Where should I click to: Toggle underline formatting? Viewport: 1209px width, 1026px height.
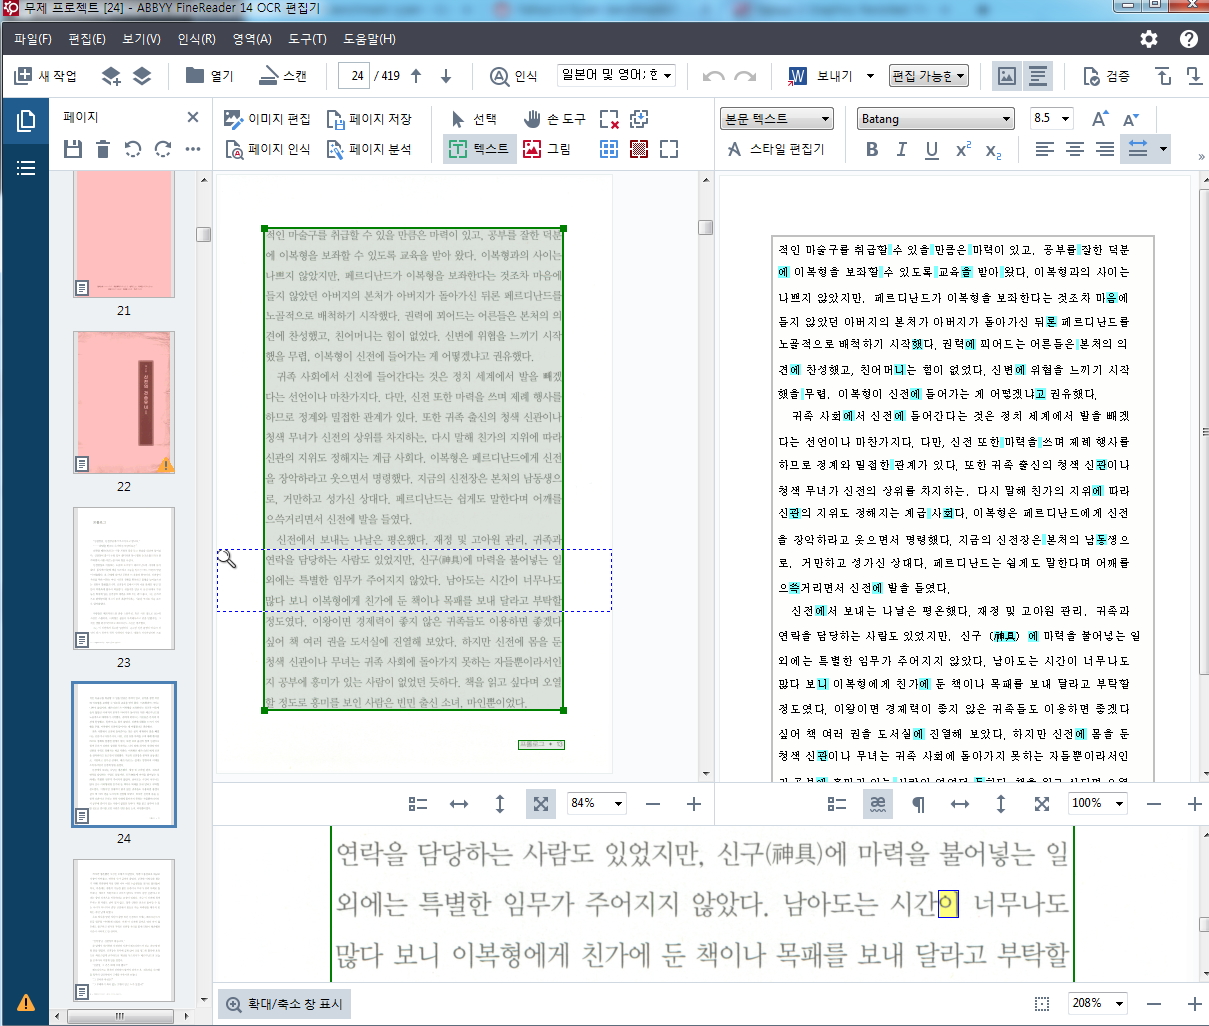pos(932,149)
